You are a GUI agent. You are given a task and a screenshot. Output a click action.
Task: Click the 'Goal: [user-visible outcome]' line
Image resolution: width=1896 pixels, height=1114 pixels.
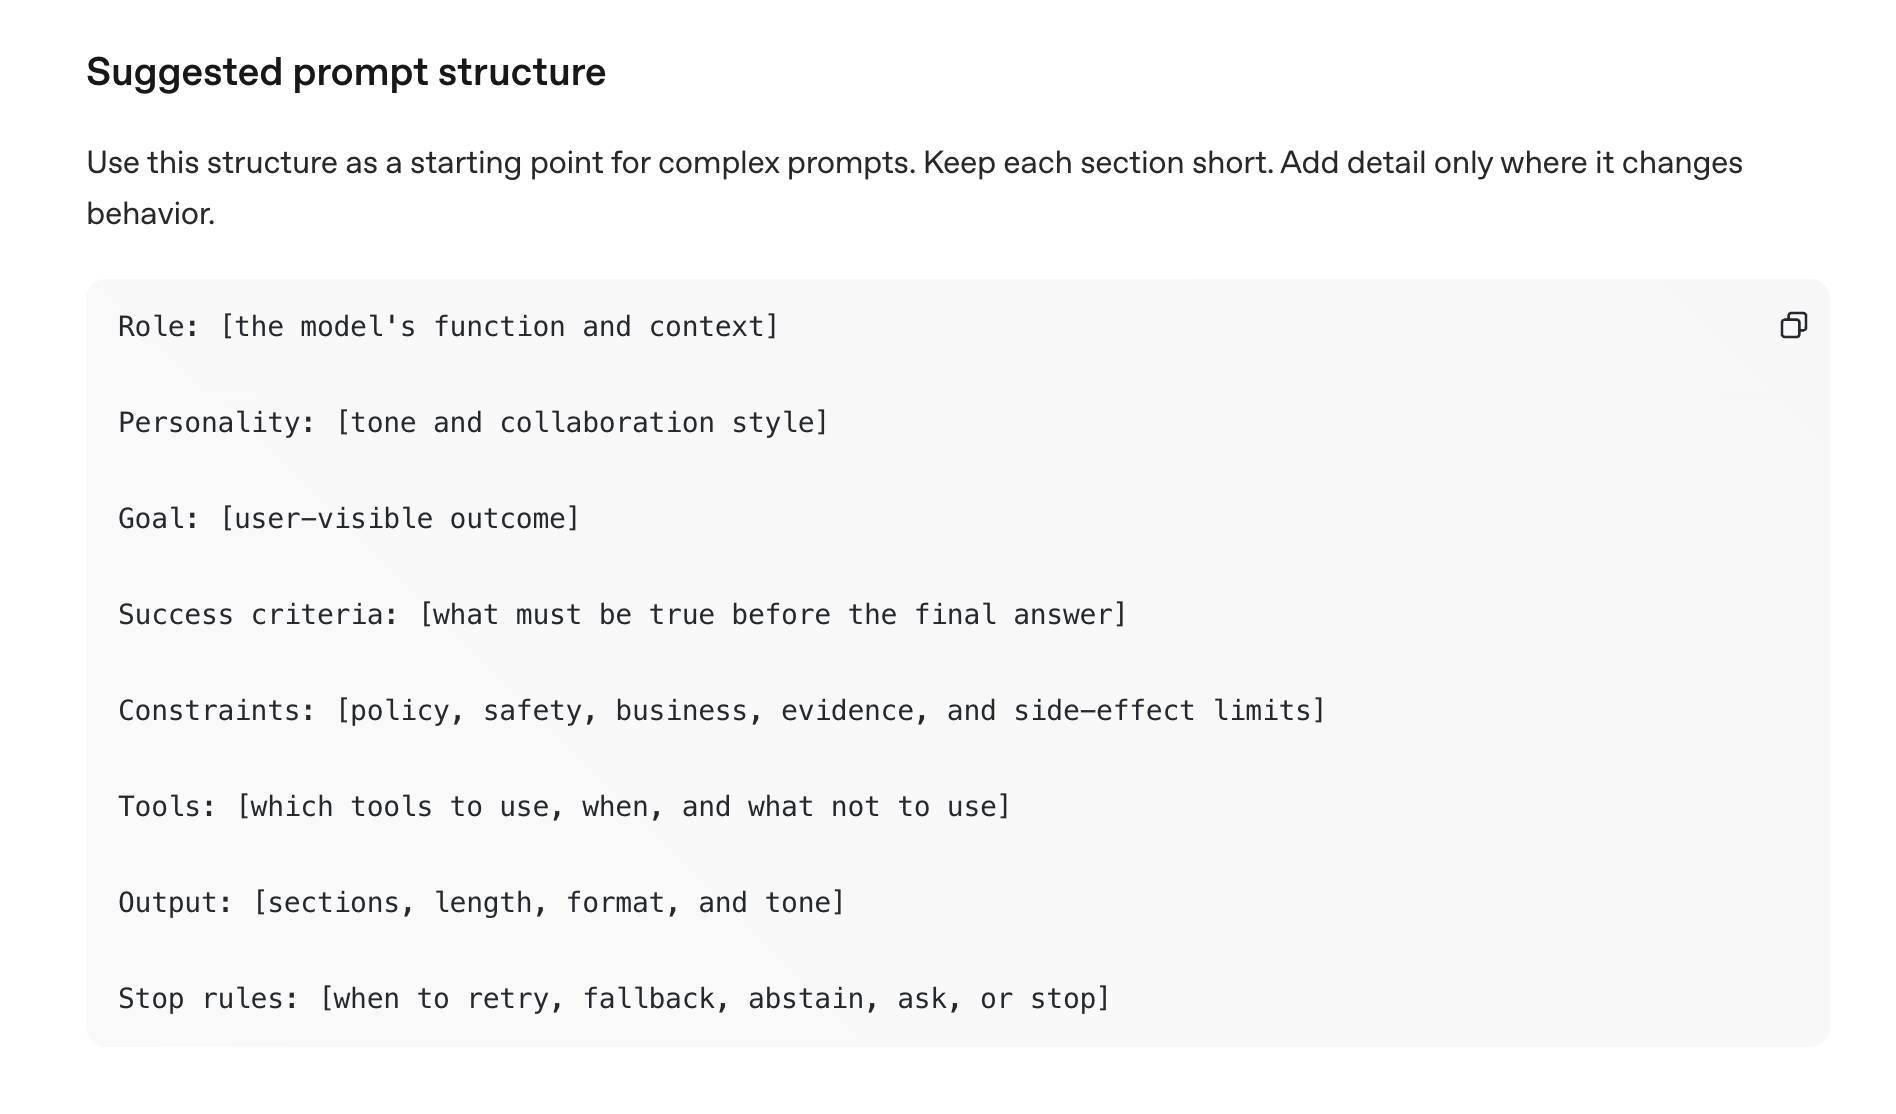coord(349,518)
